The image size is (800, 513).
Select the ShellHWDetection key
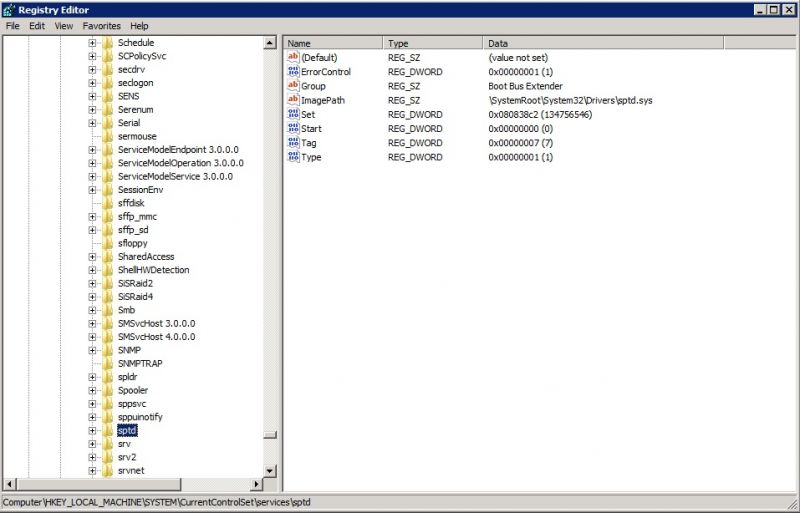tap(153, 270)
